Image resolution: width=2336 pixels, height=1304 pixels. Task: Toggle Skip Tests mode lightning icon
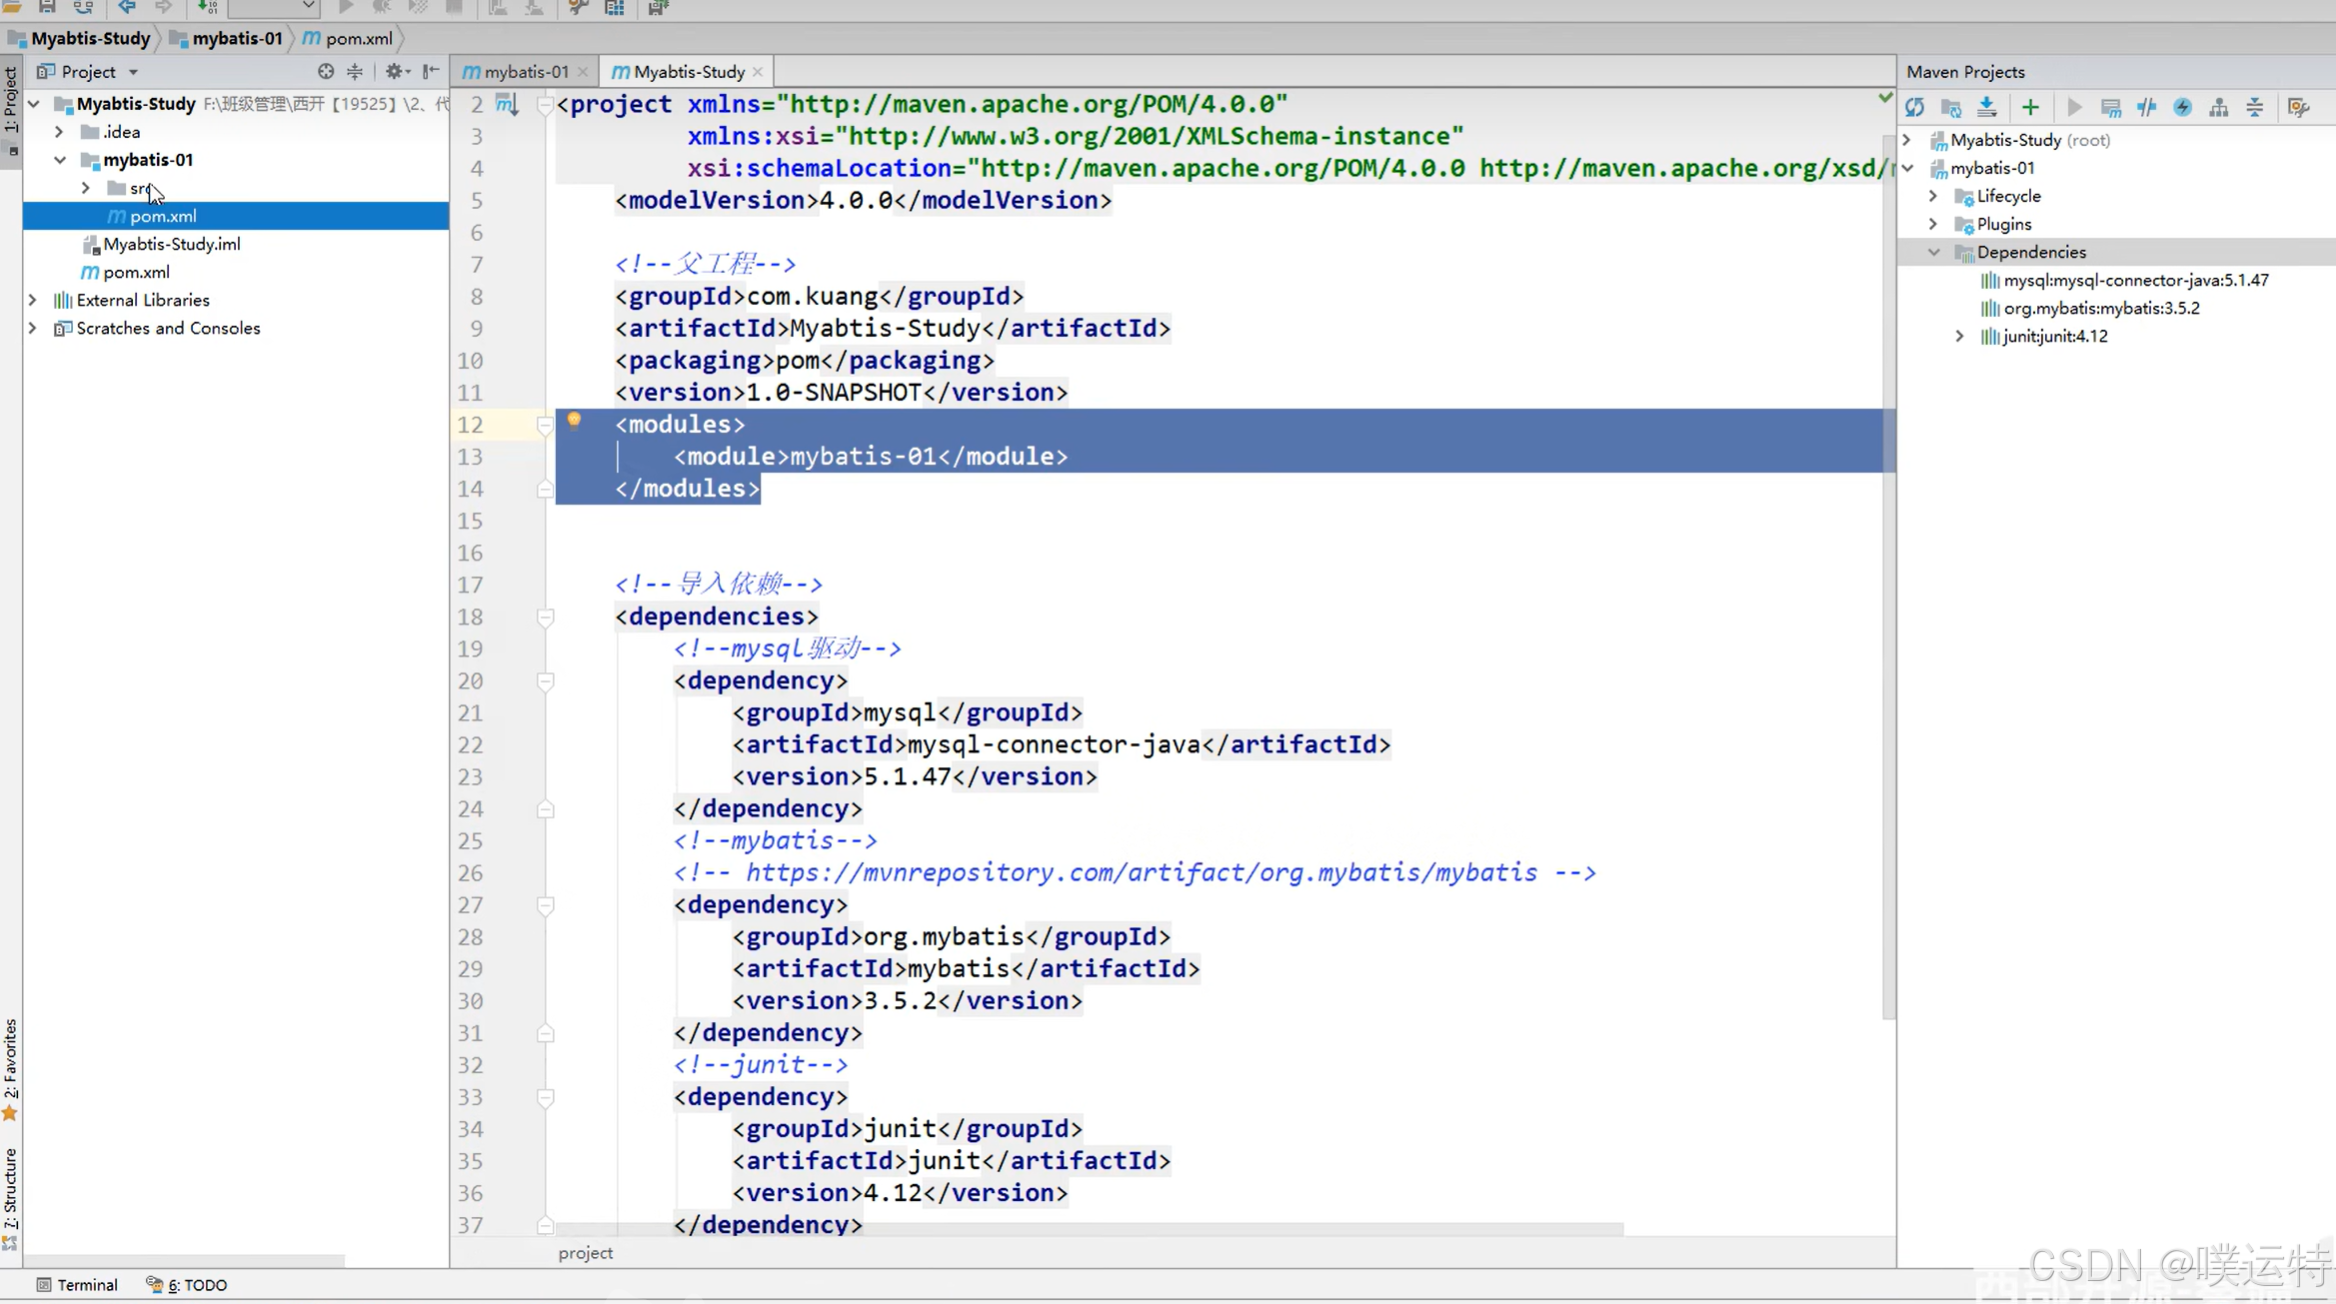(2183, 107)
